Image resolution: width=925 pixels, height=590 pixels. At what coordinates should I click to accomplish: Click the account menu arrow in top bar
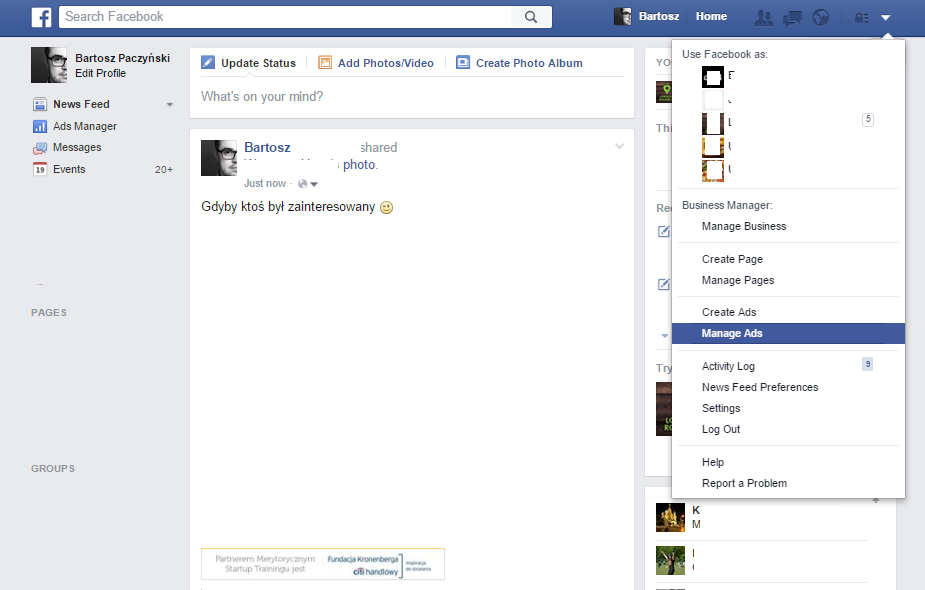point(885,18)
